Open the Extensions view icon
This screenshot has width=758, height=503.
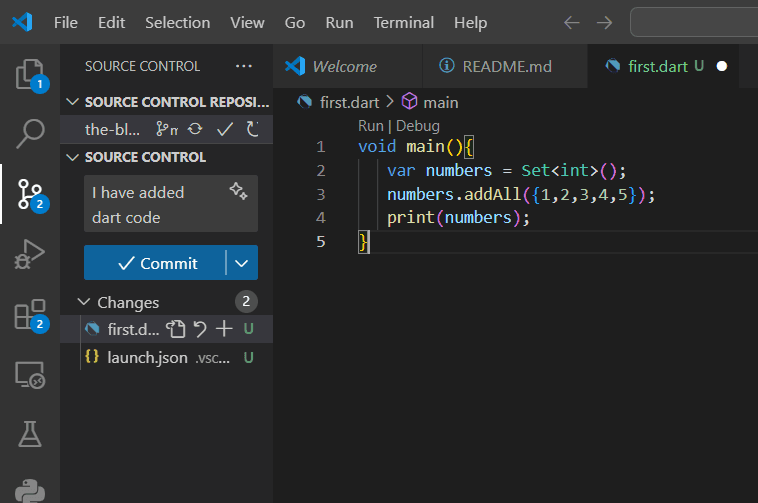point(29,314)
